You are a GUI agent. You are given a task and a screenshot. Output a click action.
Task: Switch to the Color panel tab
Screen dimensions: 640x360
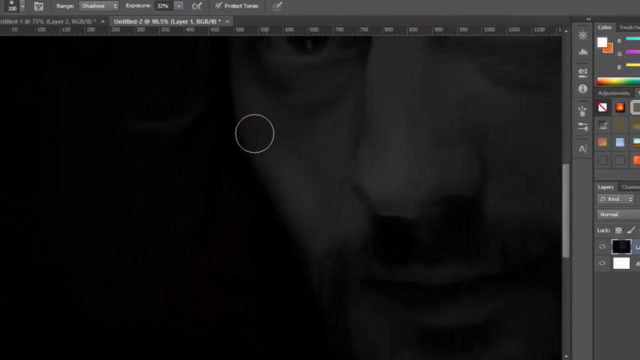click(x=604, y=27)
